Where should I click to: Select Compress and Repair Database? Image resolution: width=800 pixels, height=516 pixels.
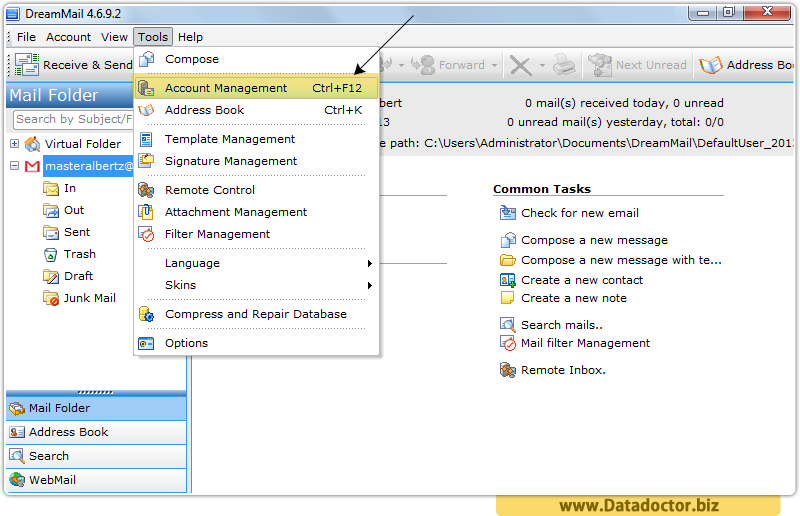pyautogui.click(x=257, y=314)
